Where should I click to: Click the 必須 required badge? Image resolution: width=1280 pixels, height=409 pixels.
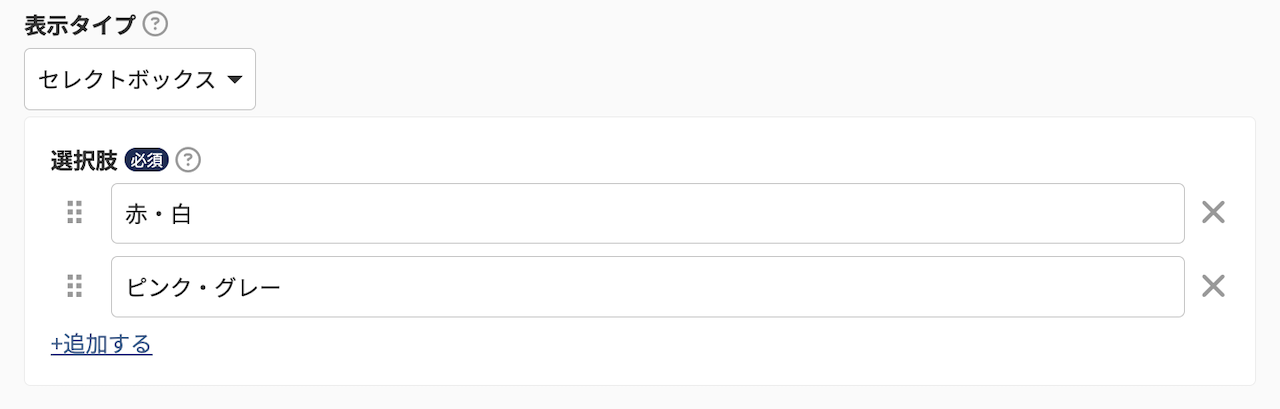[x=146, y=160]
